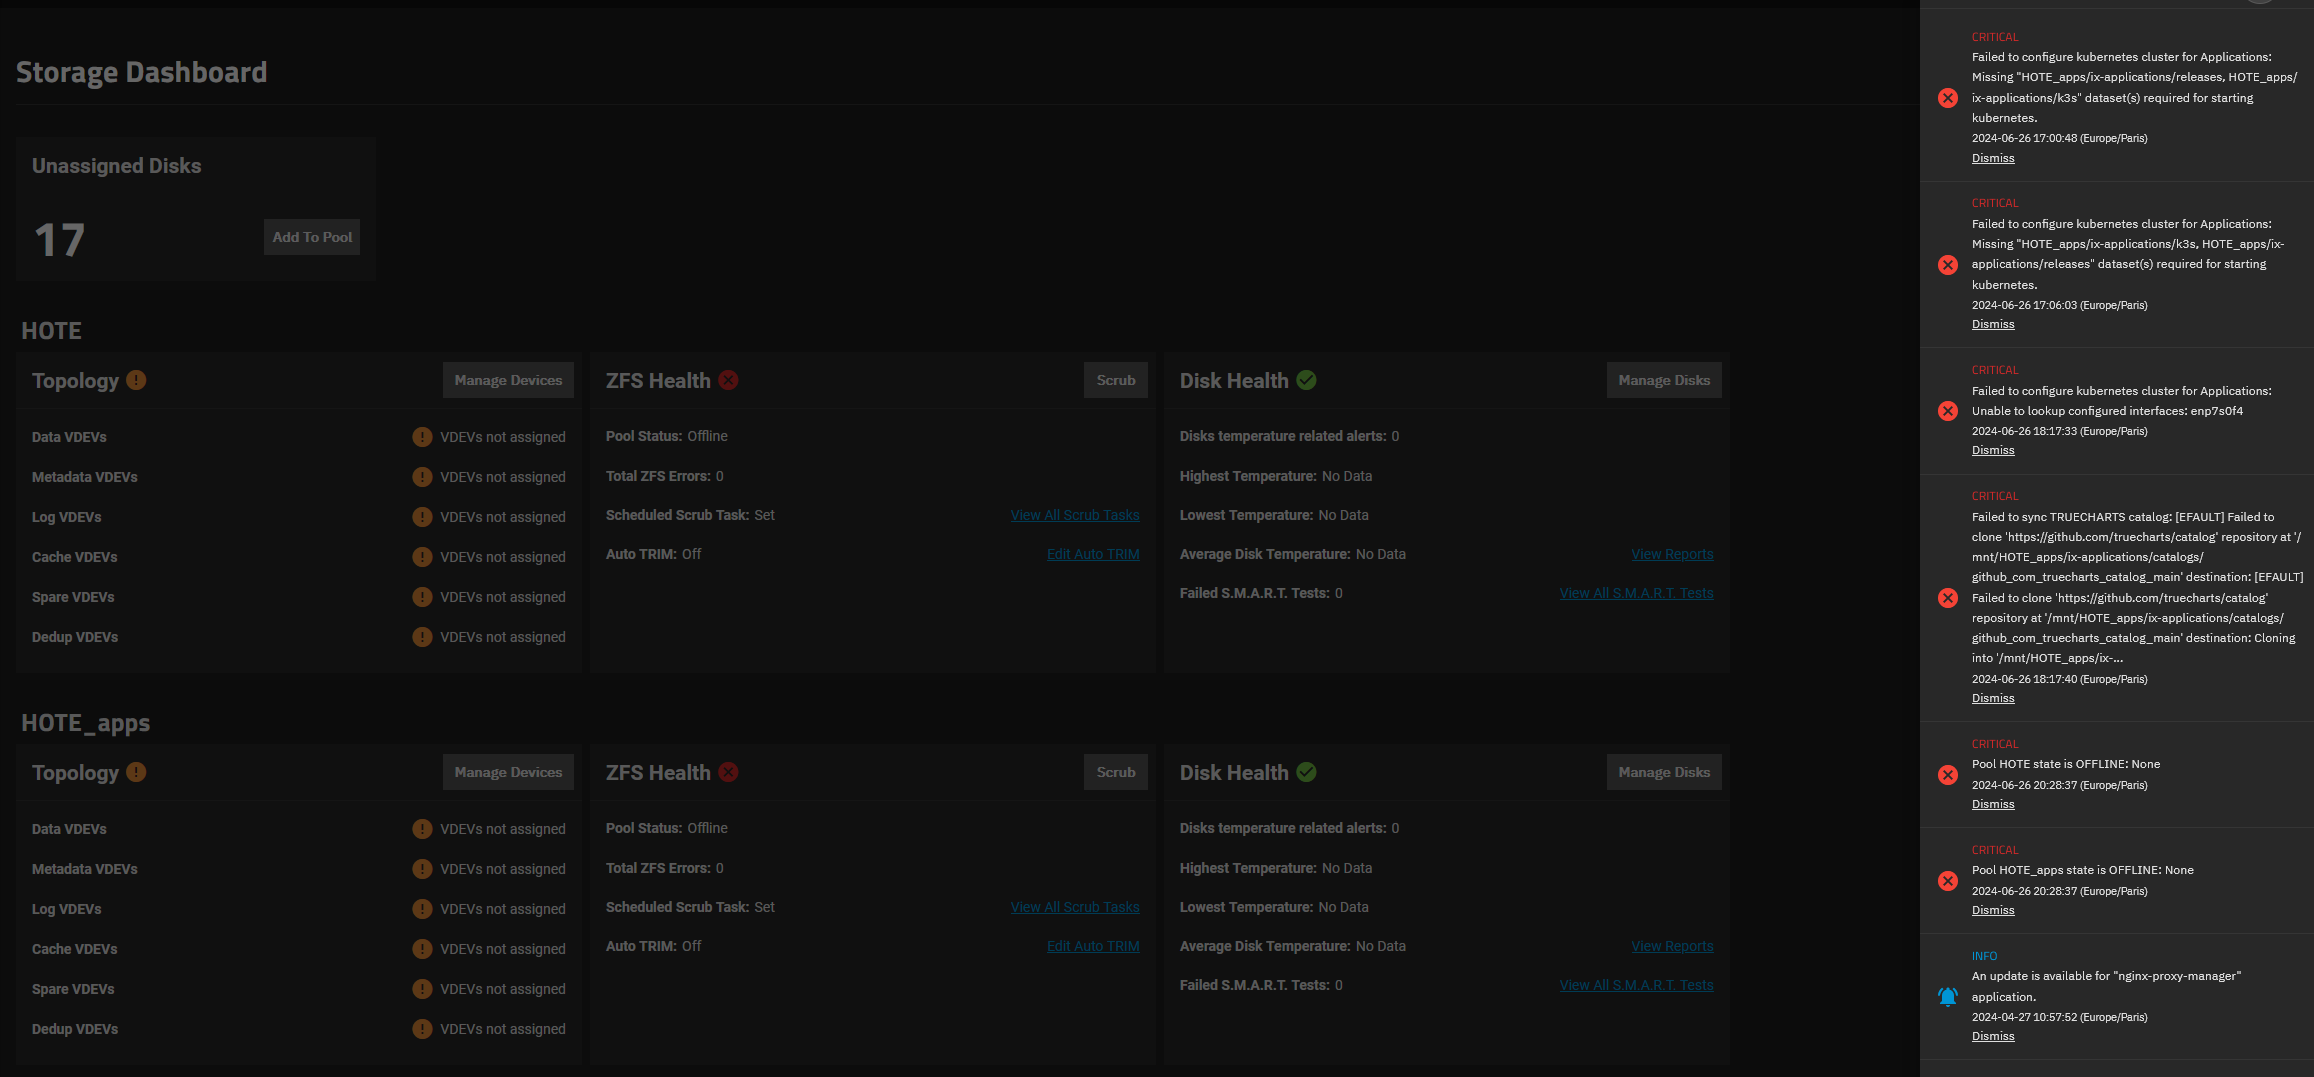Open View All S.M.A.R.T. Tests for HOTE_apps
The height and width of the screenshot is (1077, 2314).
point(1636,985)
